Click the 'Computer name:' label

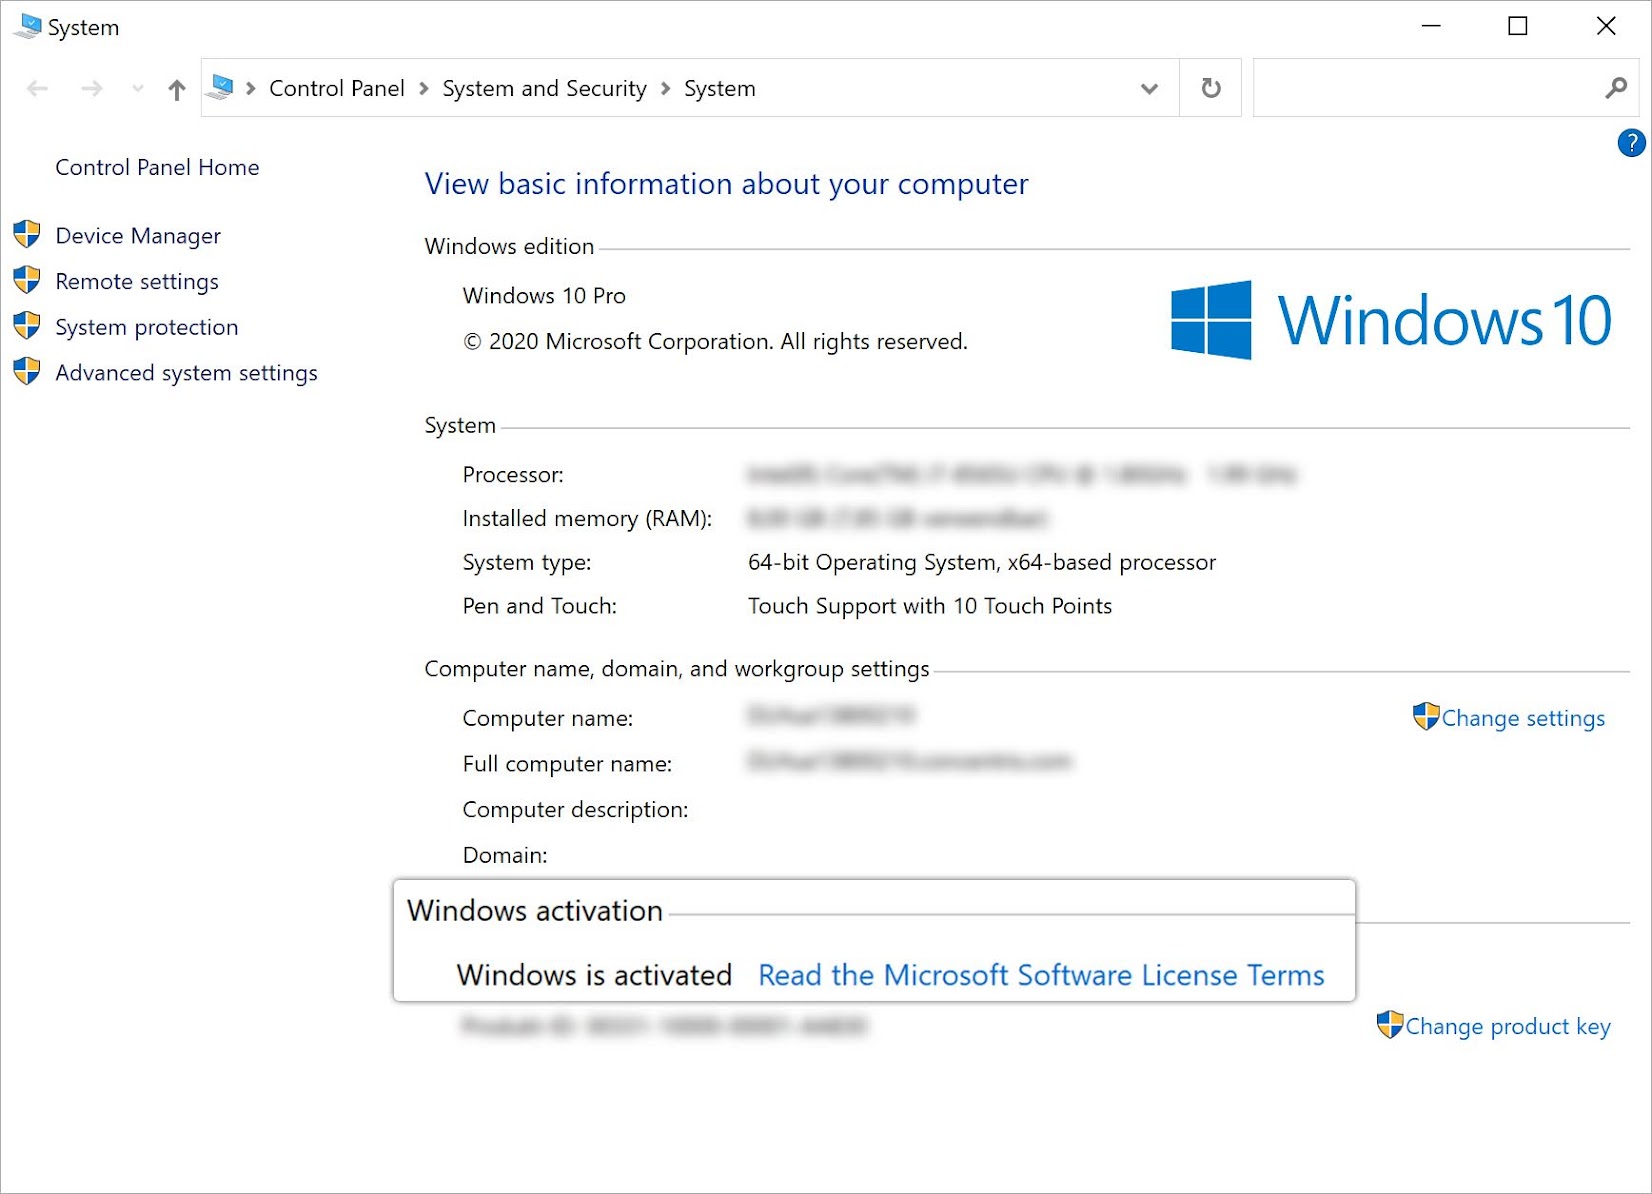[x=548, y=718]
